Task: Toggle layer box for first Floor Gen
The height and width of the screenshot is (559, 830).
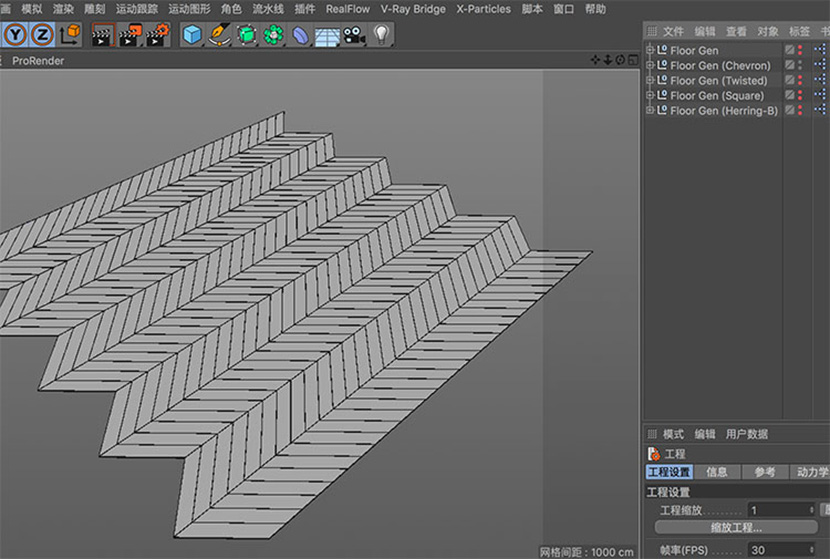Action: (790, 50)
